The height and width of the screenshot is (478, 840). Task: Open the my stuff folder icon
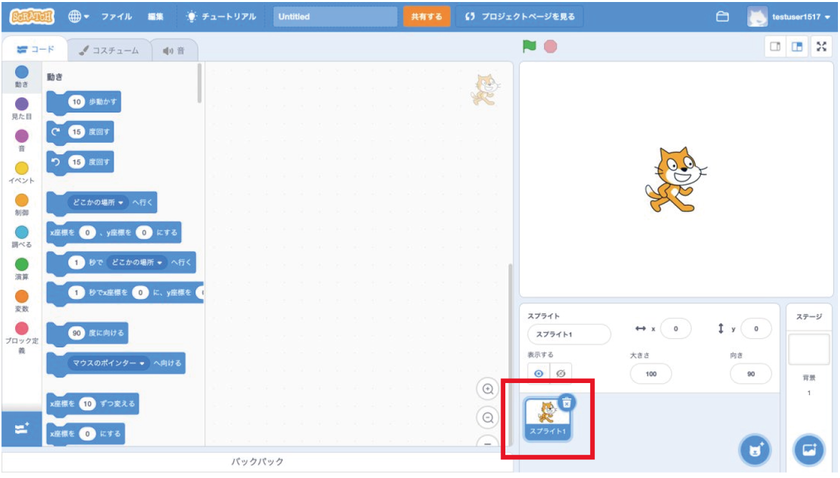click(722, 17)
